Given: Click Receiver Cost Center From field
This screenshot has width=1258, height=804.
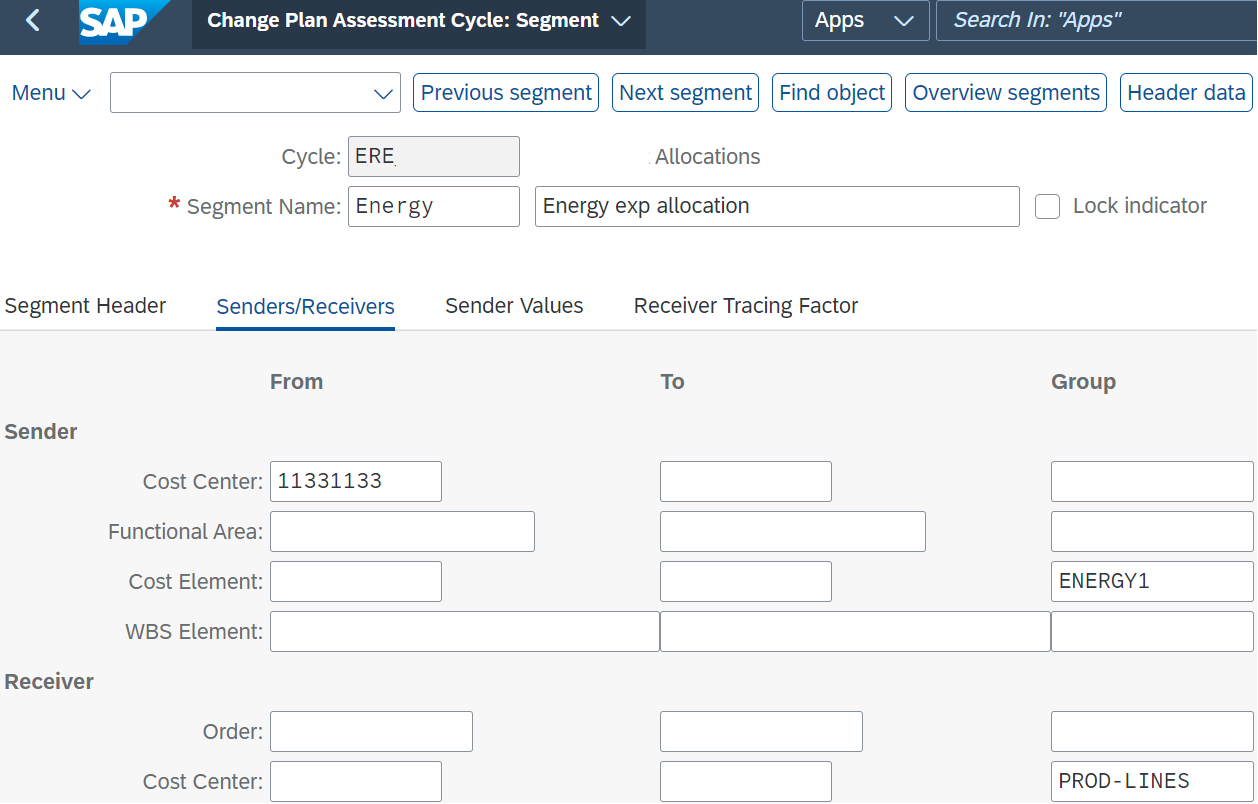Looking at the screenshot, I should [x=356, y=781].
